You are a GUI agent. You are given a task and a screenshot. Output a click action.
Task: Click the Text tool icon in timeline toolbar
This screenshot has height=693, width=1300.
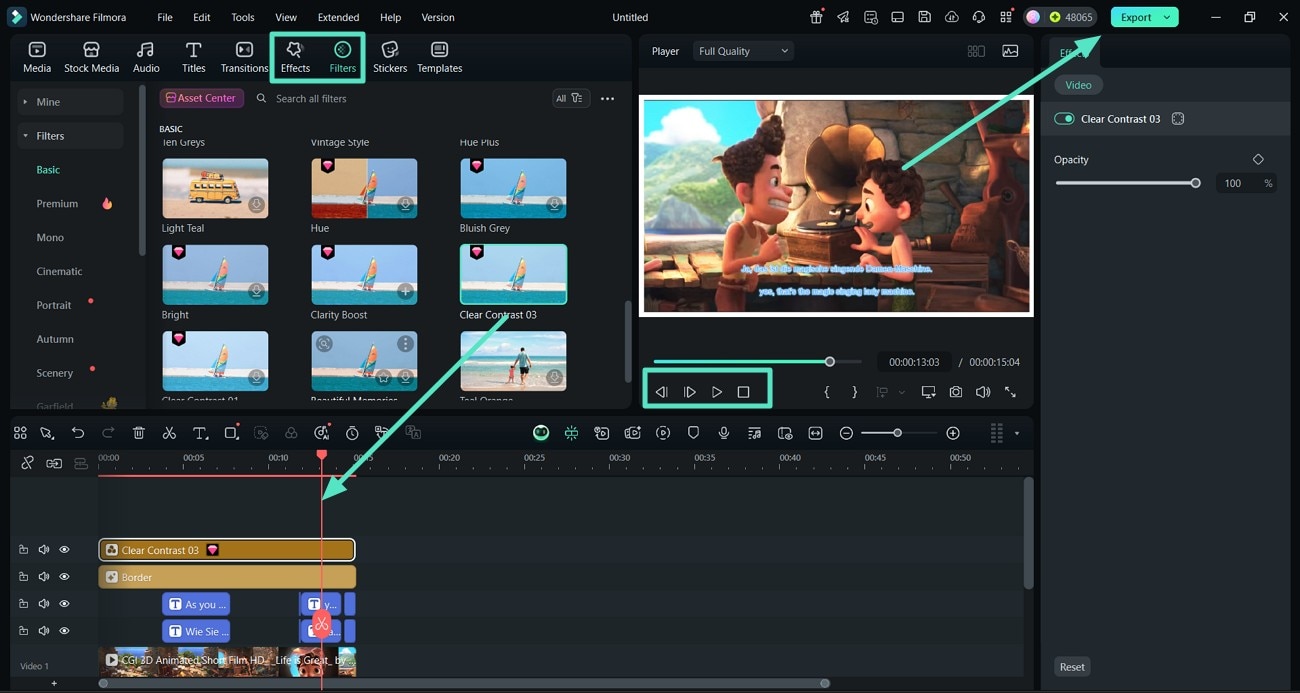(200, 433)
